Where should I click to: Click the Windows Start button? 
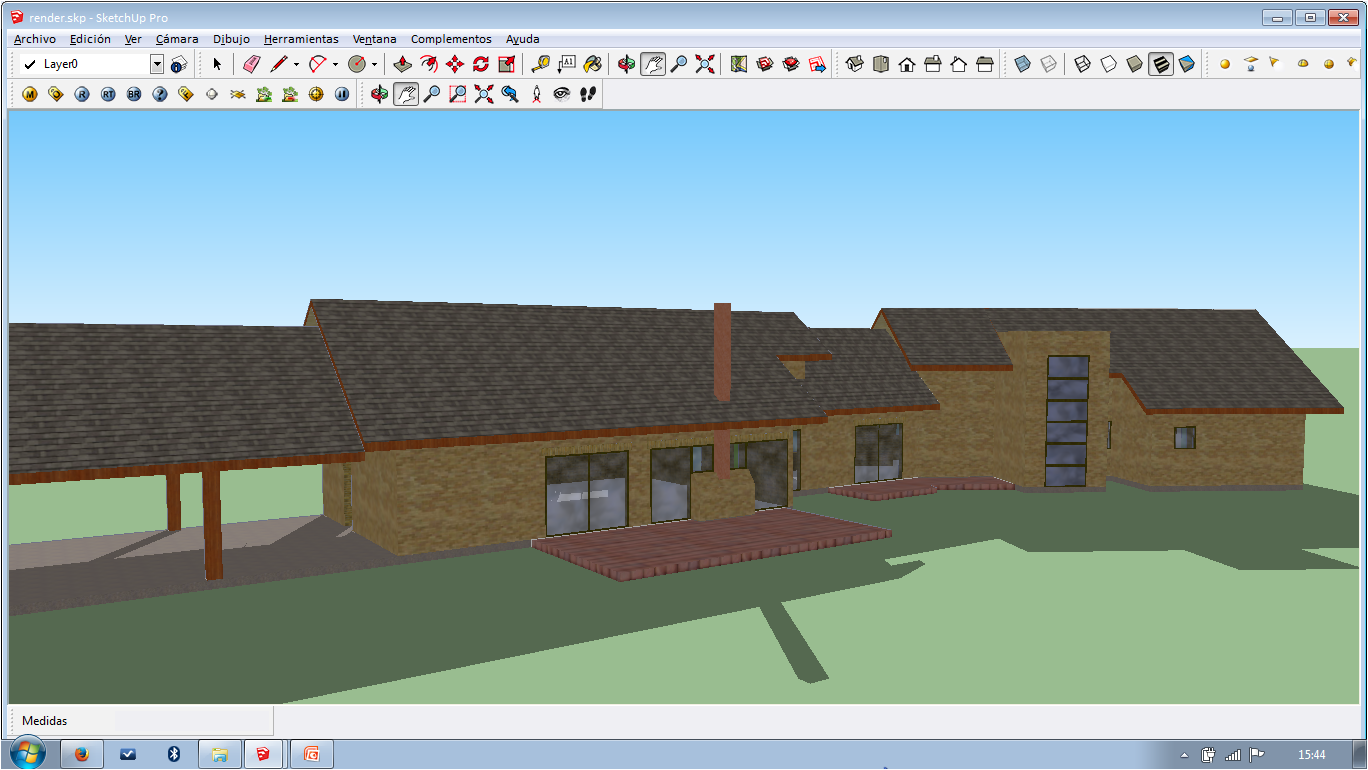point(27,754)
